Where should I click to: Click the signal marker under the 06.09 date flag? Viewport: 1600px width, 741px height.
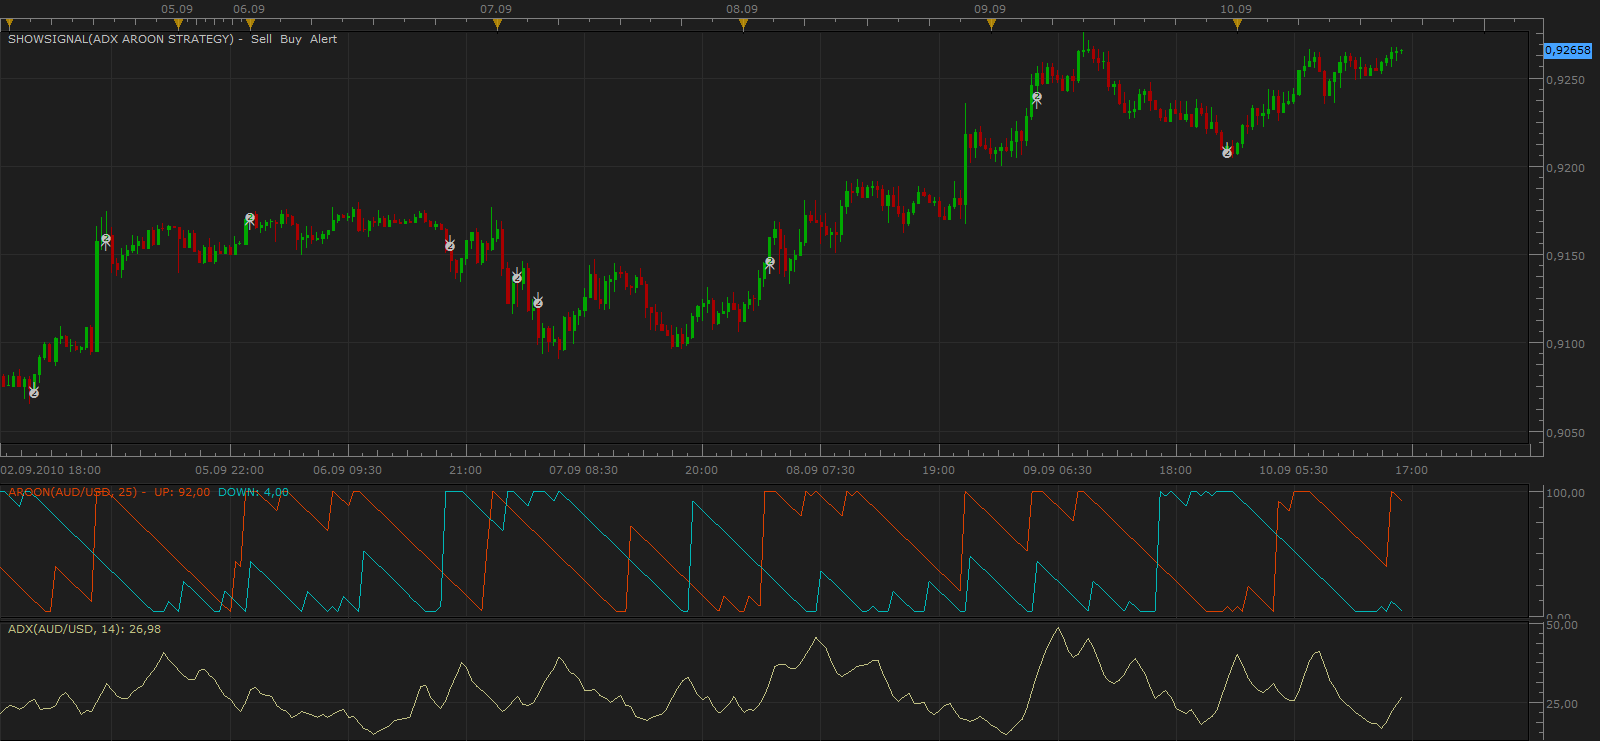[x=250, y=218]
